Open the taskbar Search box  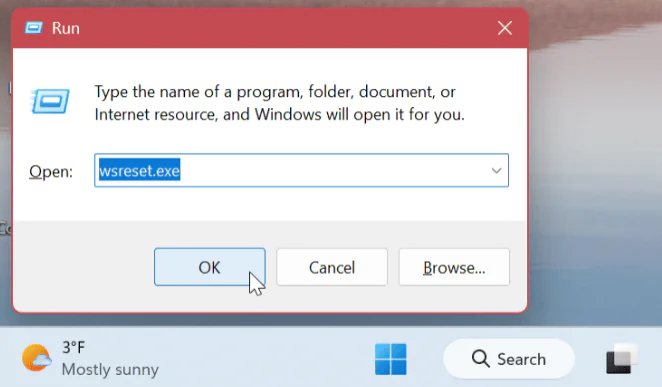(x=509, y=359)
